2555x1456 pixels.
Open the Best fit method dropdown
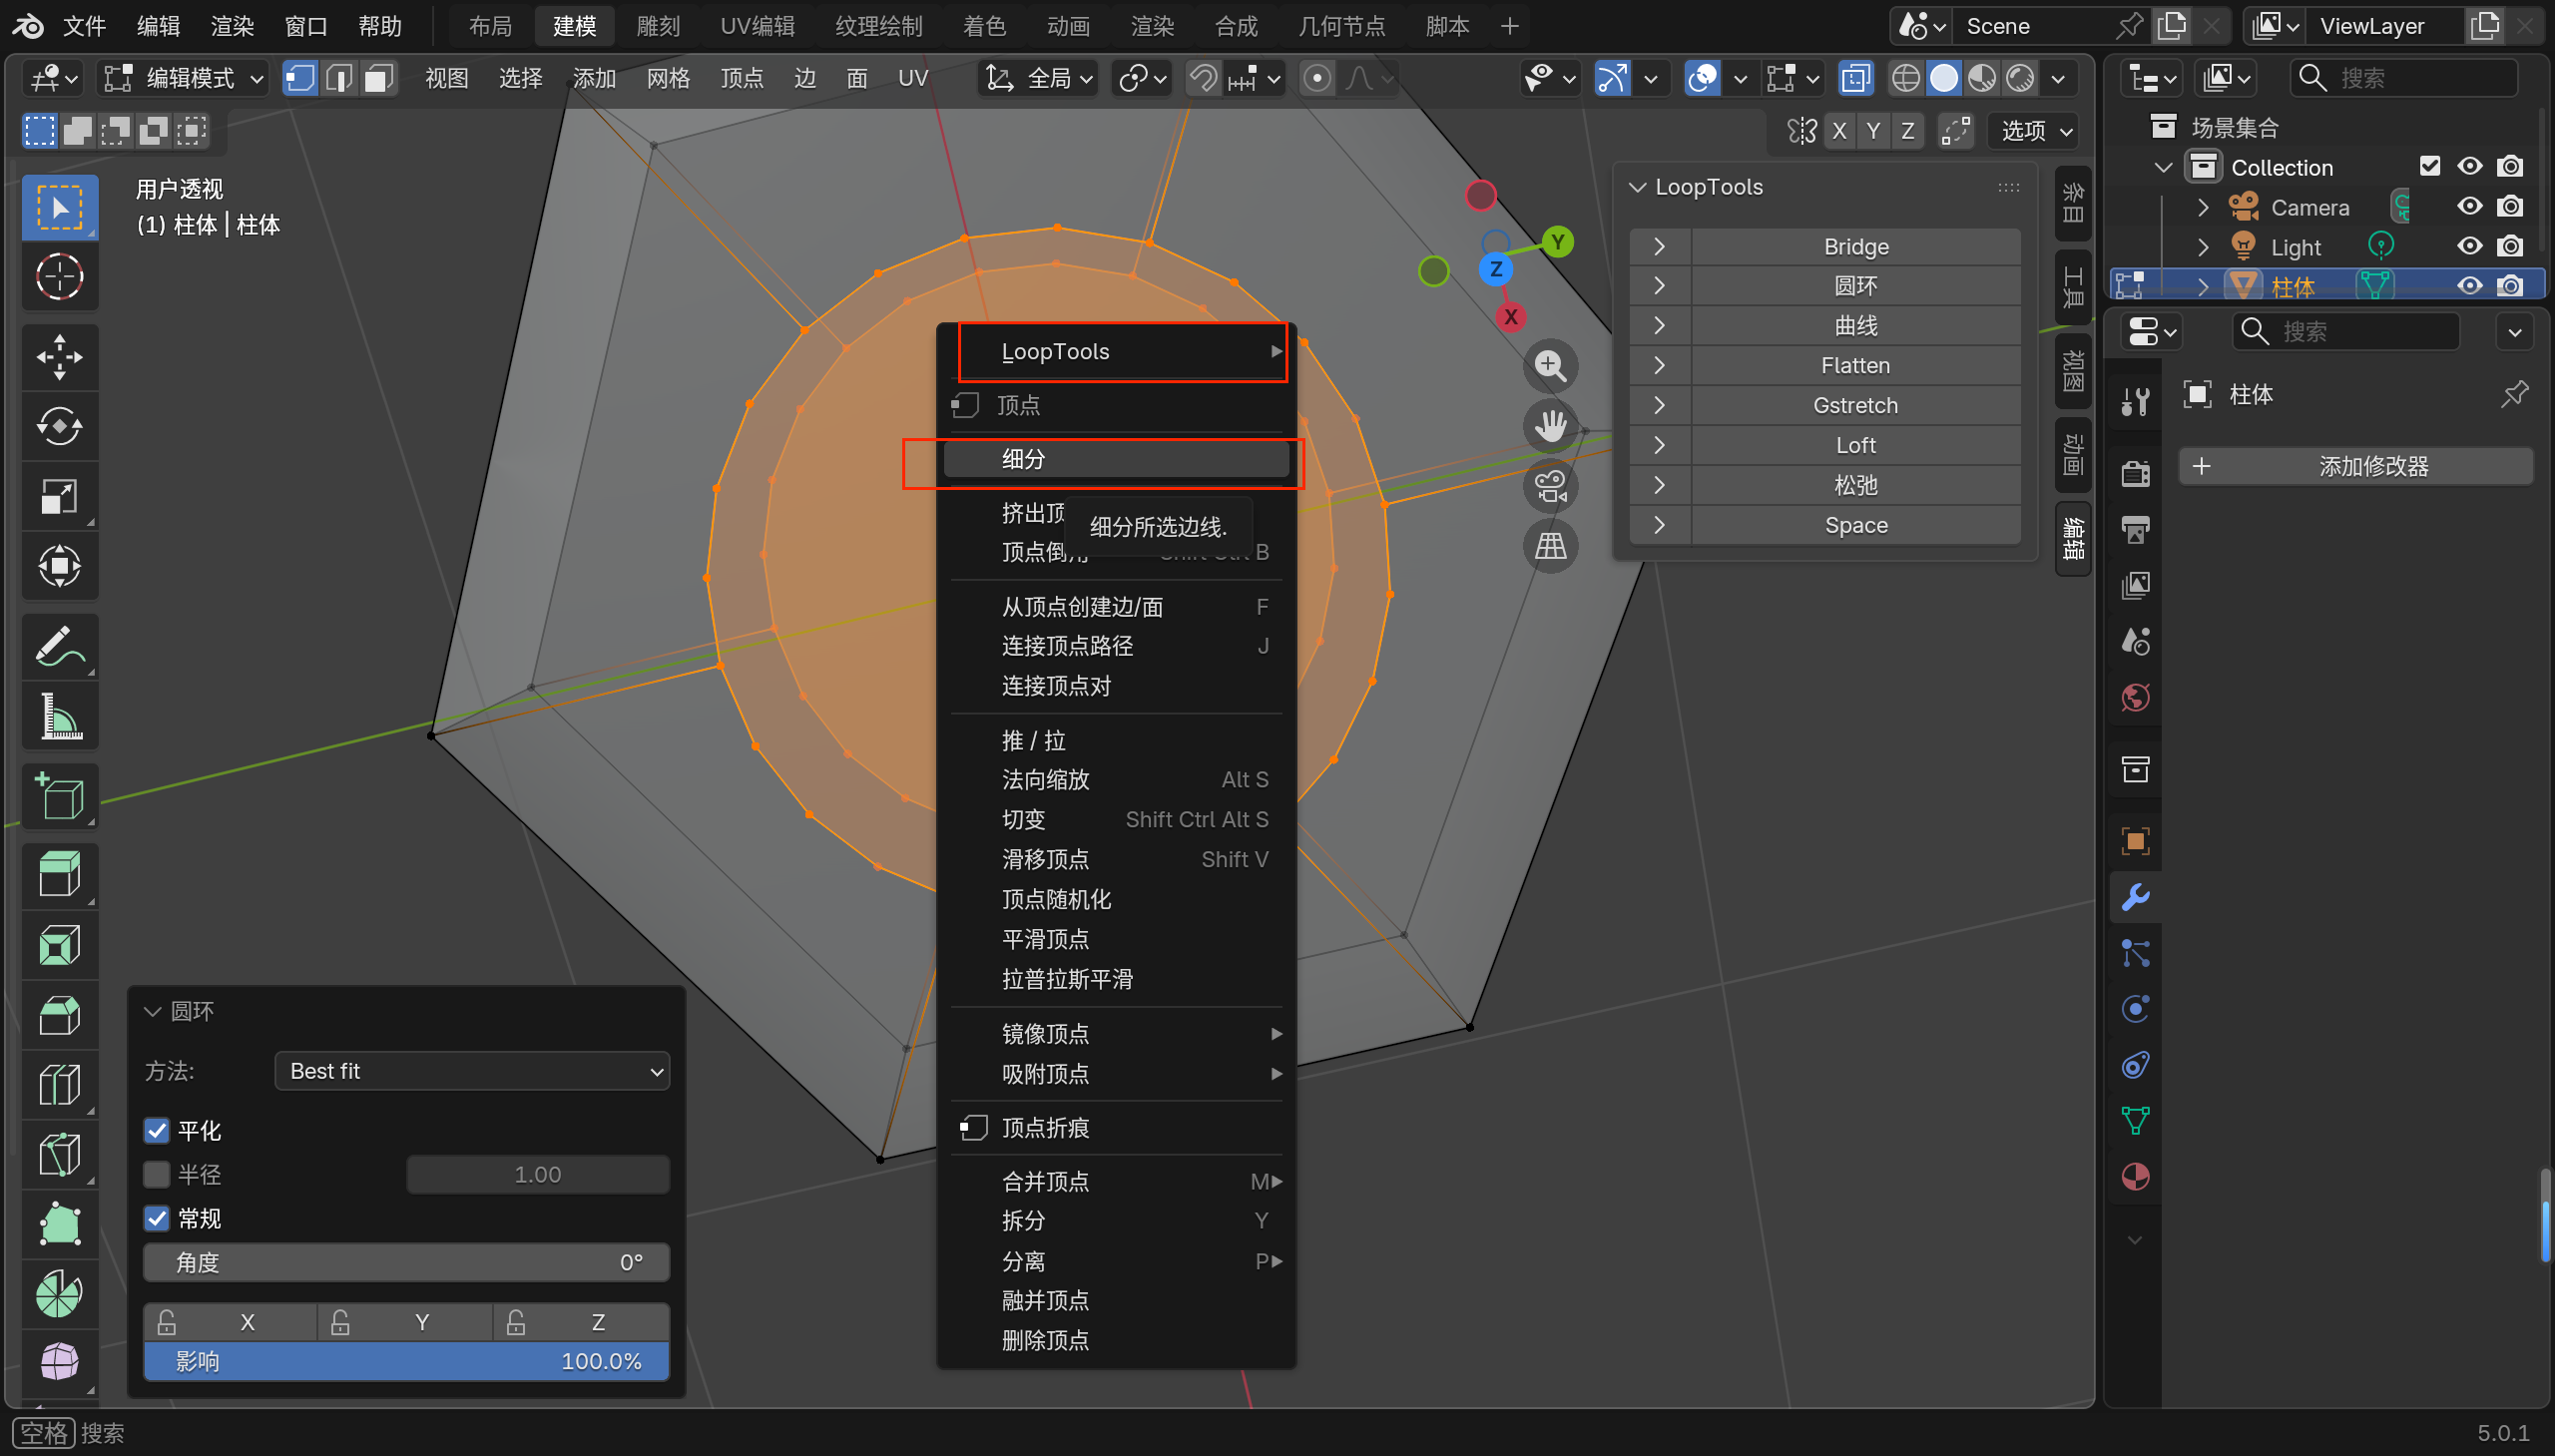(472, 1071)
